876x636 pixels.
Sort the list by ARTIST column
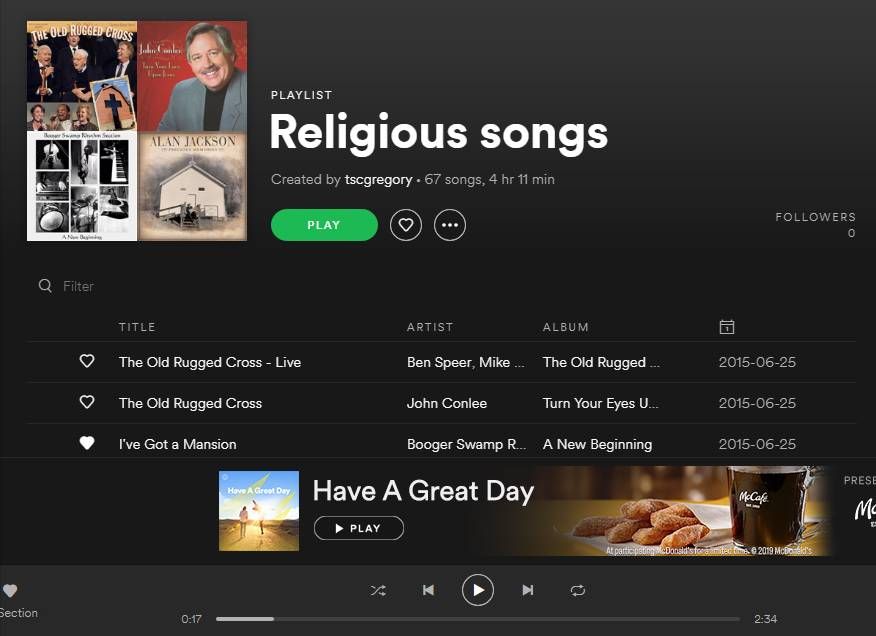430,327
